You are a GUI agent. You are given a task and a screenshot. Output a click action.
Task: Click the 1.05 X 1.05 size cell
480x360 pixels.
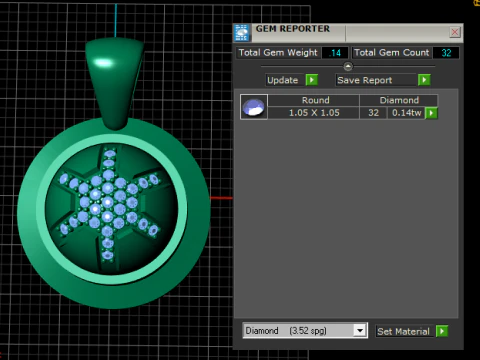pos(314,113)
